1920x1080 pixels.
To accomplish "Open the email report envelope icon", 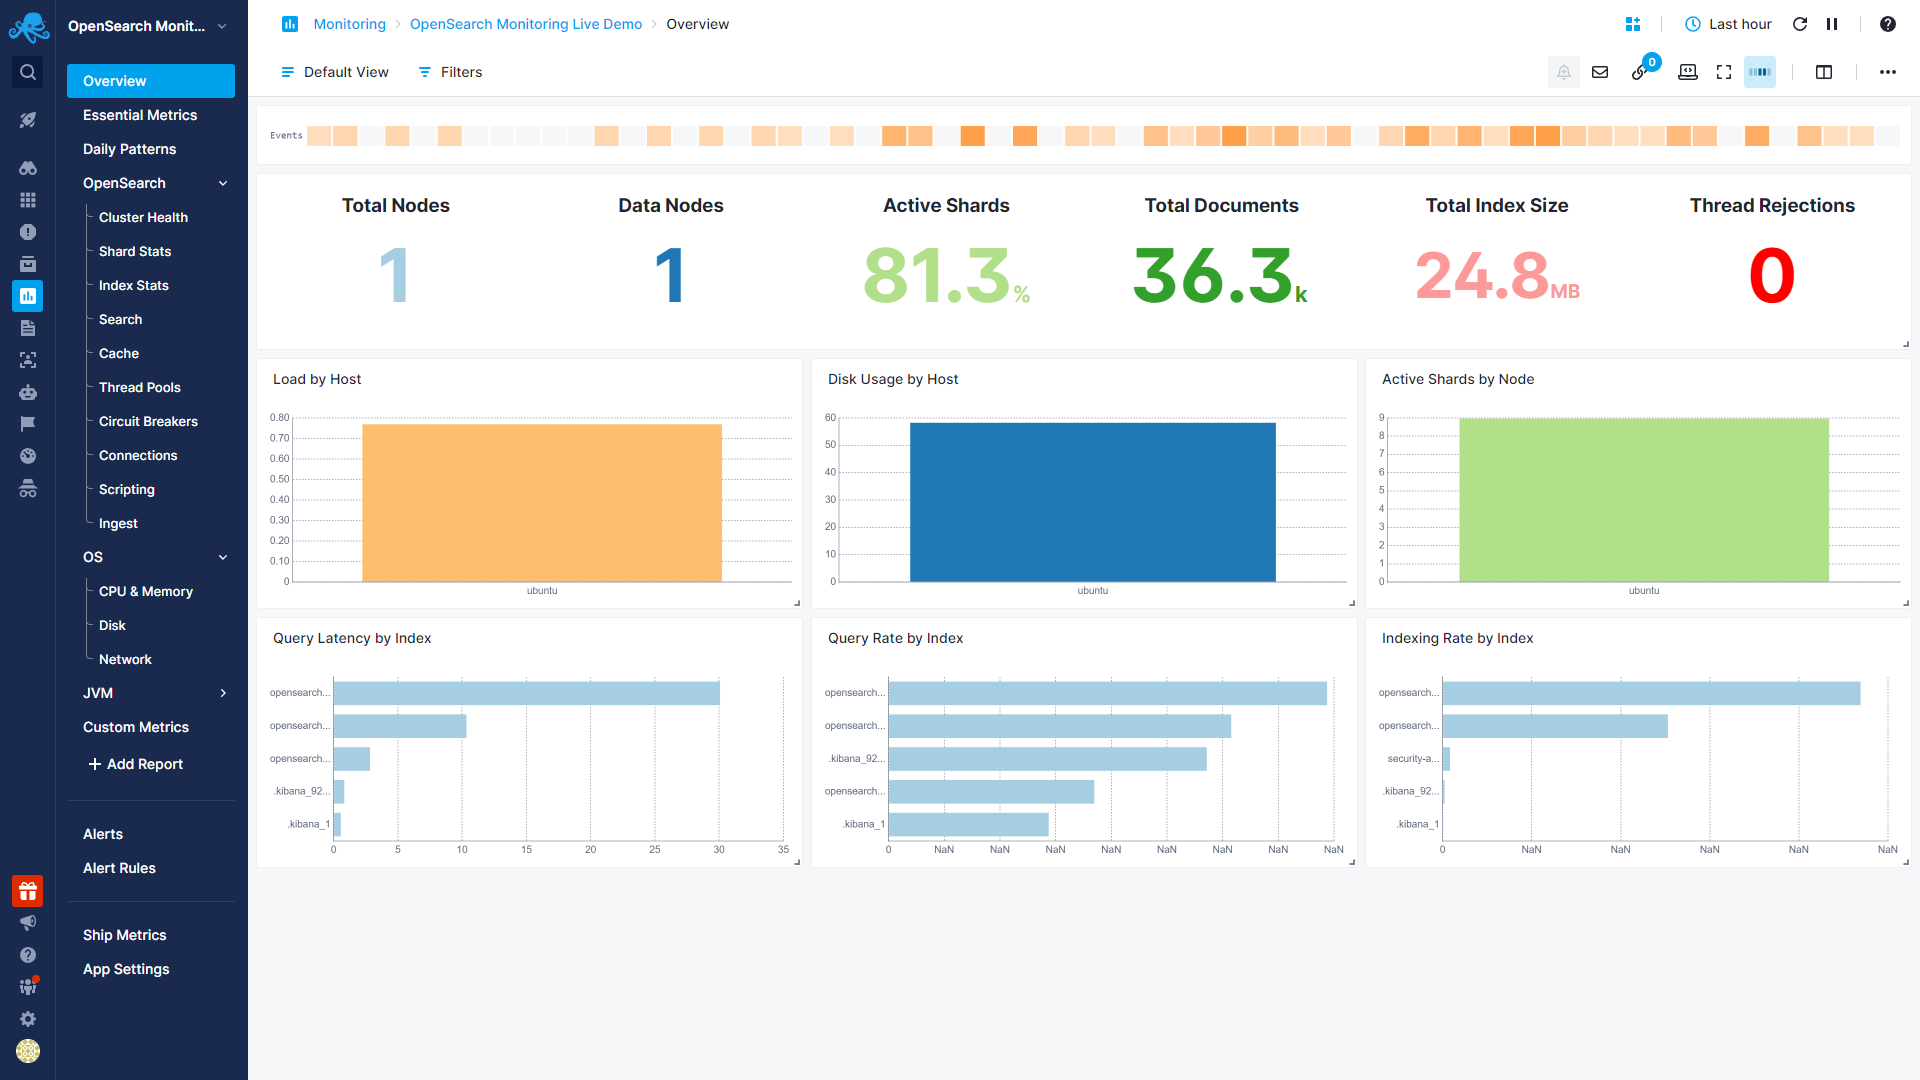I will (x=1600, y=71).
